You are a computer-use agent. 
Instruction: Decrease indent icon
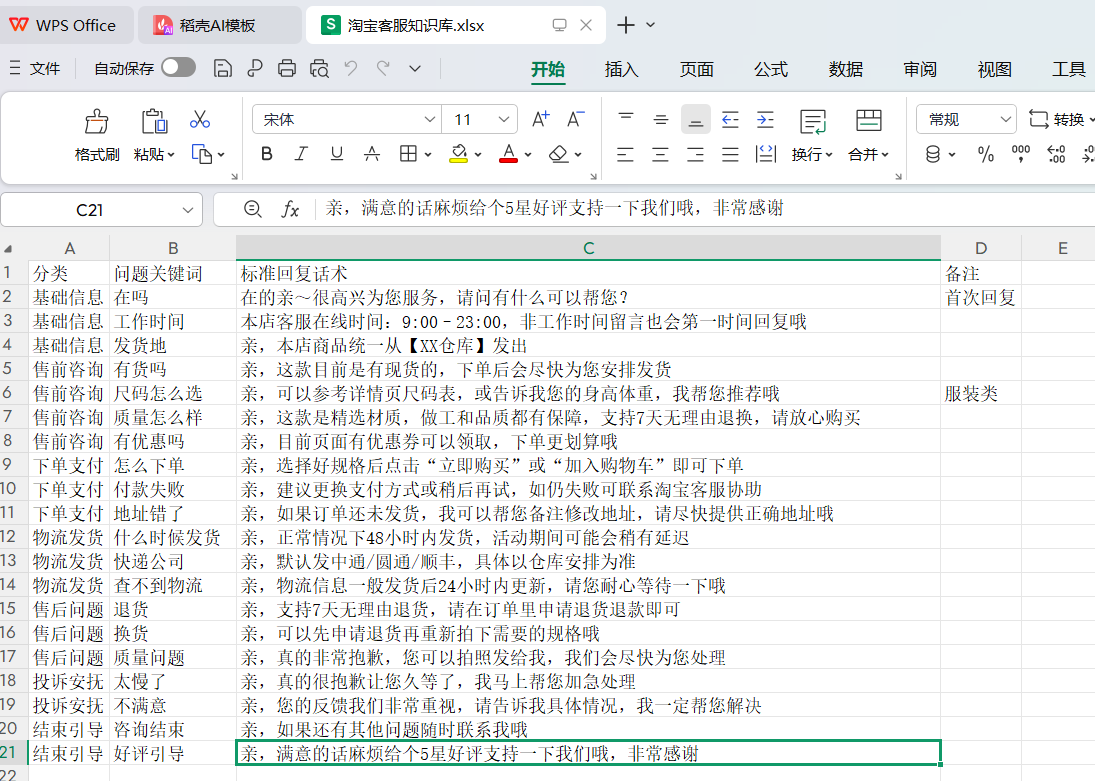[x=730, y=119]
